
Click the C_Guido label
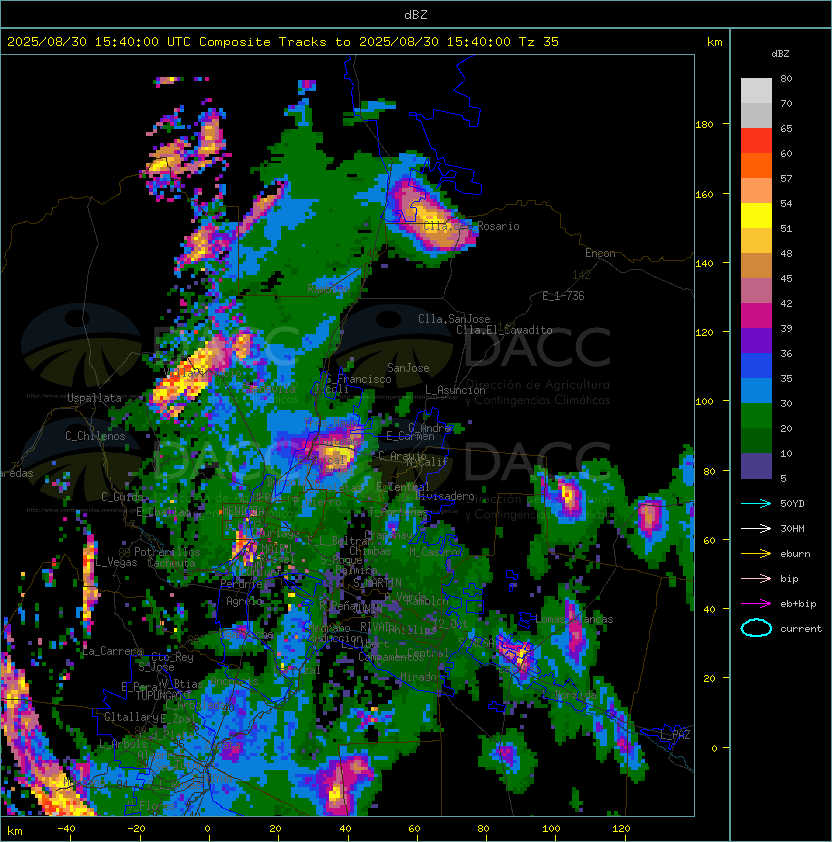[122, 497]
